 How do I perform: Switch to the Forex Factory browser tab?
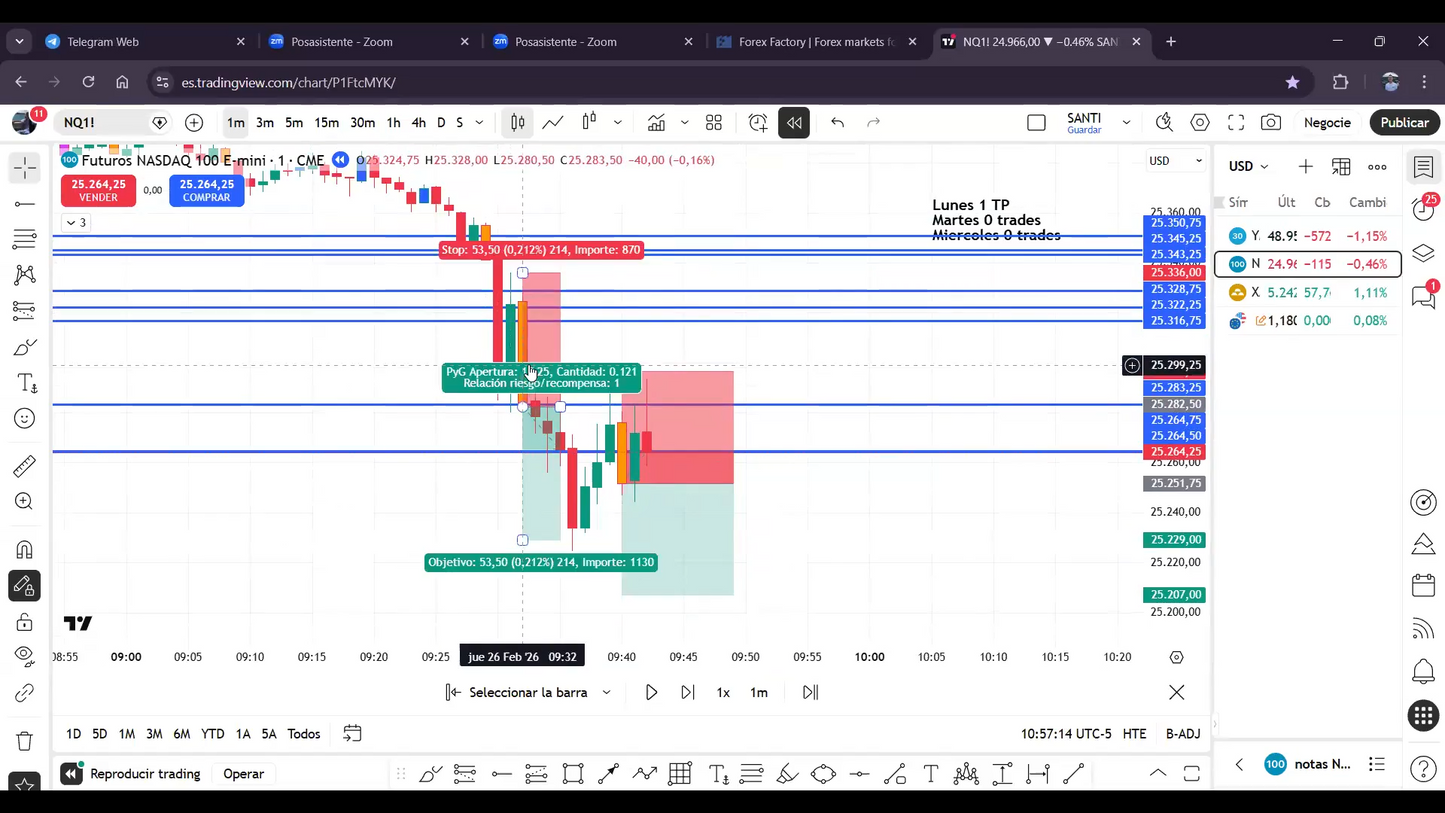(x=815, y=42)
